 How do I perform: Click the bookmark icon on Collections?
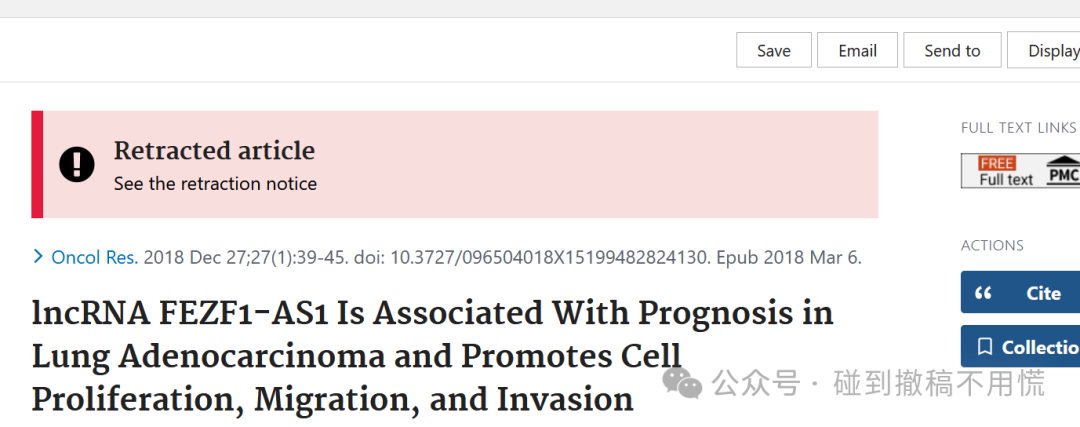click(x=985, y=347)
